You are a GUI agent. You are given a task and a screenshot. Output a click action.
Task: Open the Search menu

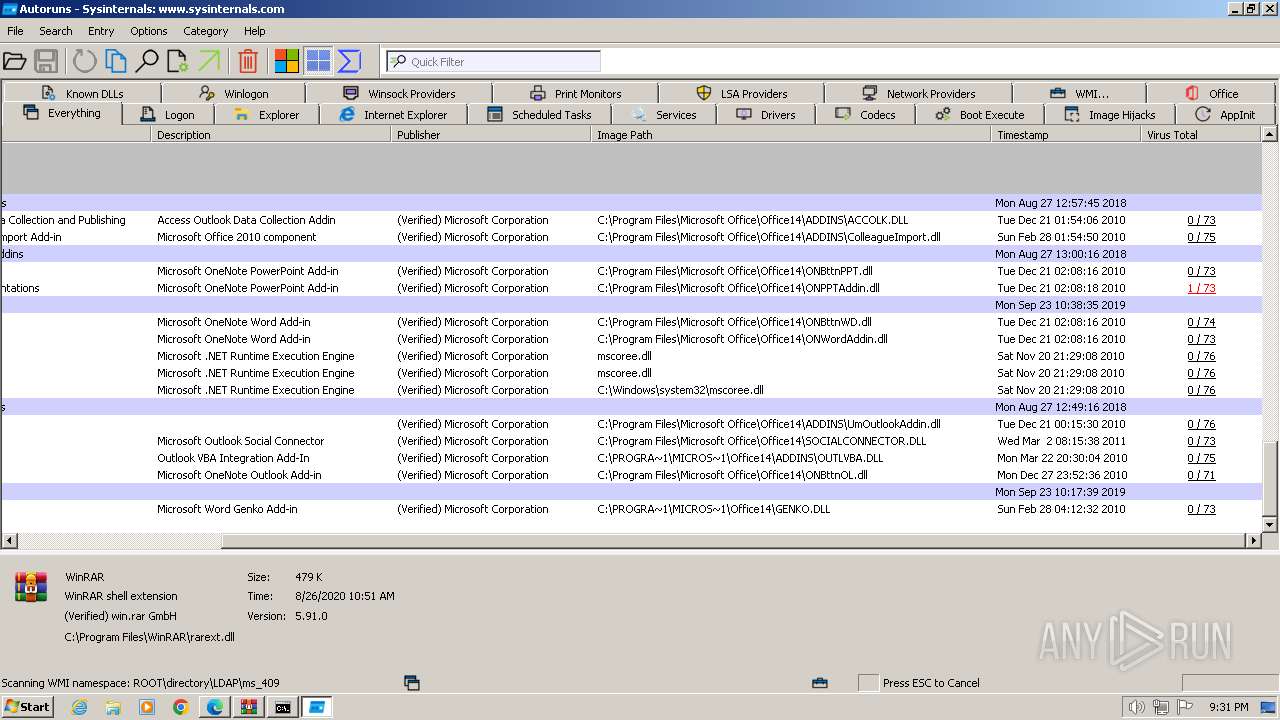(x=56, y=31)
